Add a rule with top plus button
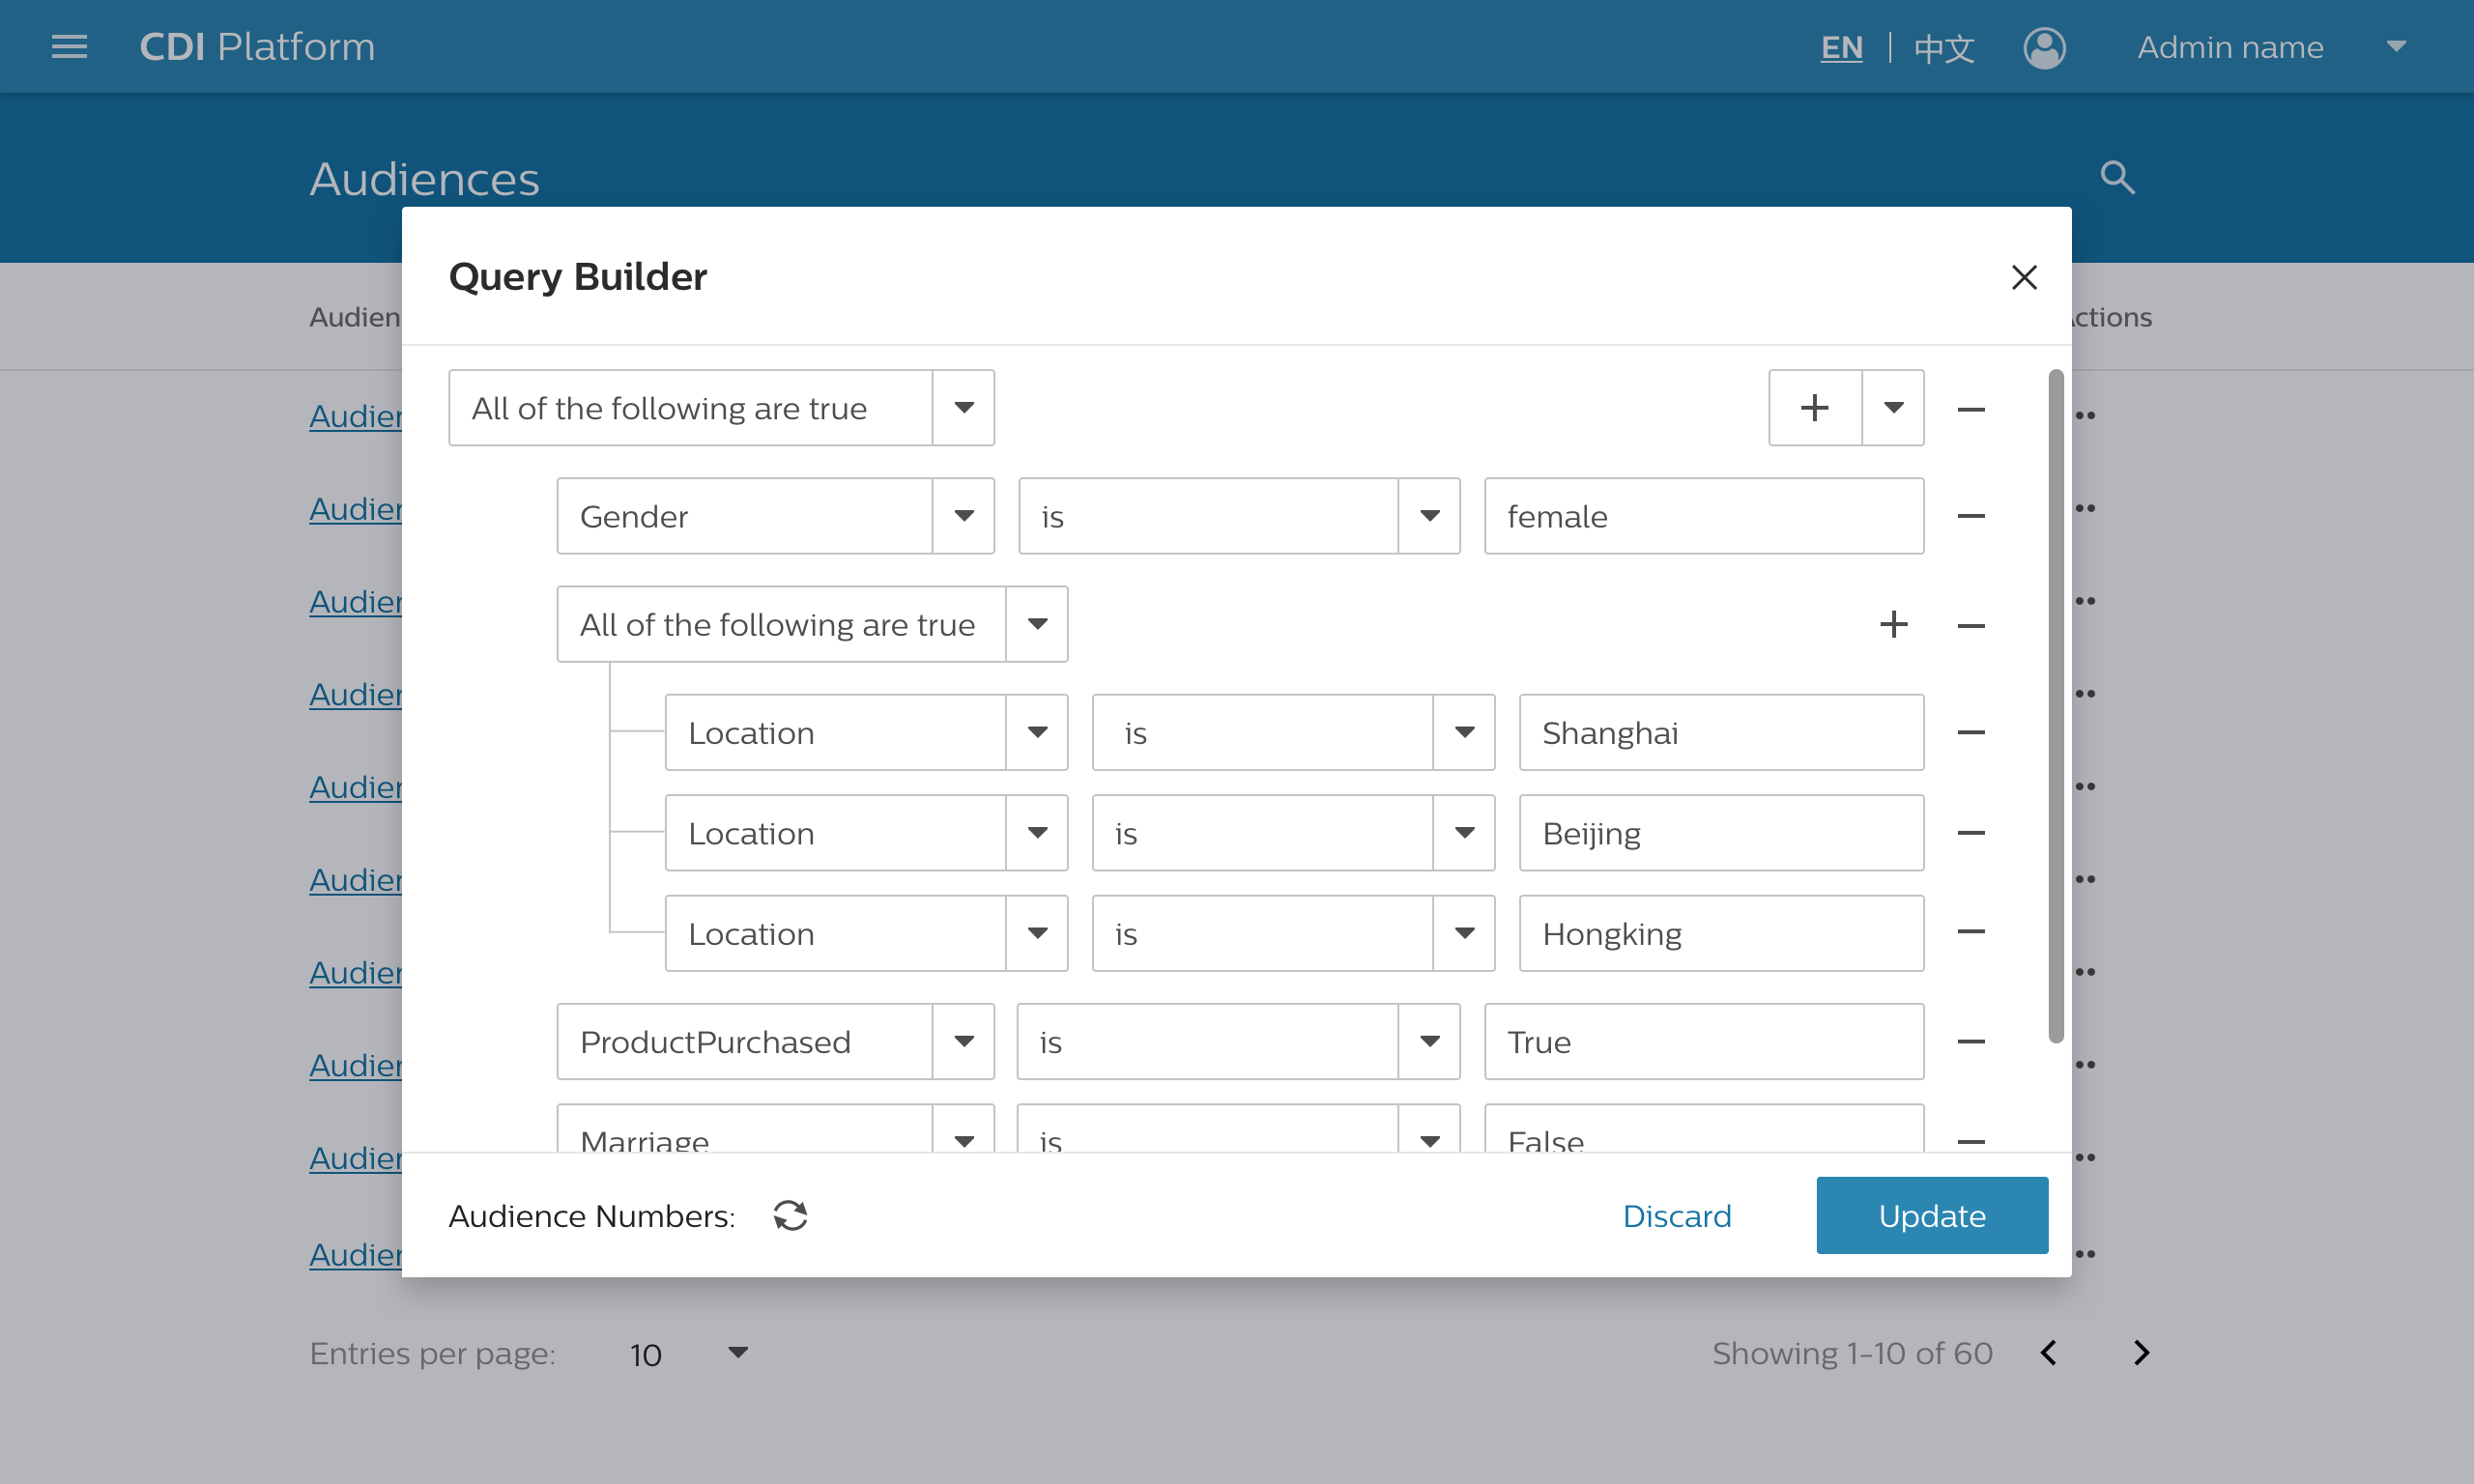The height and width of the screenshot is (1484, 2474). pos(1814,408)
